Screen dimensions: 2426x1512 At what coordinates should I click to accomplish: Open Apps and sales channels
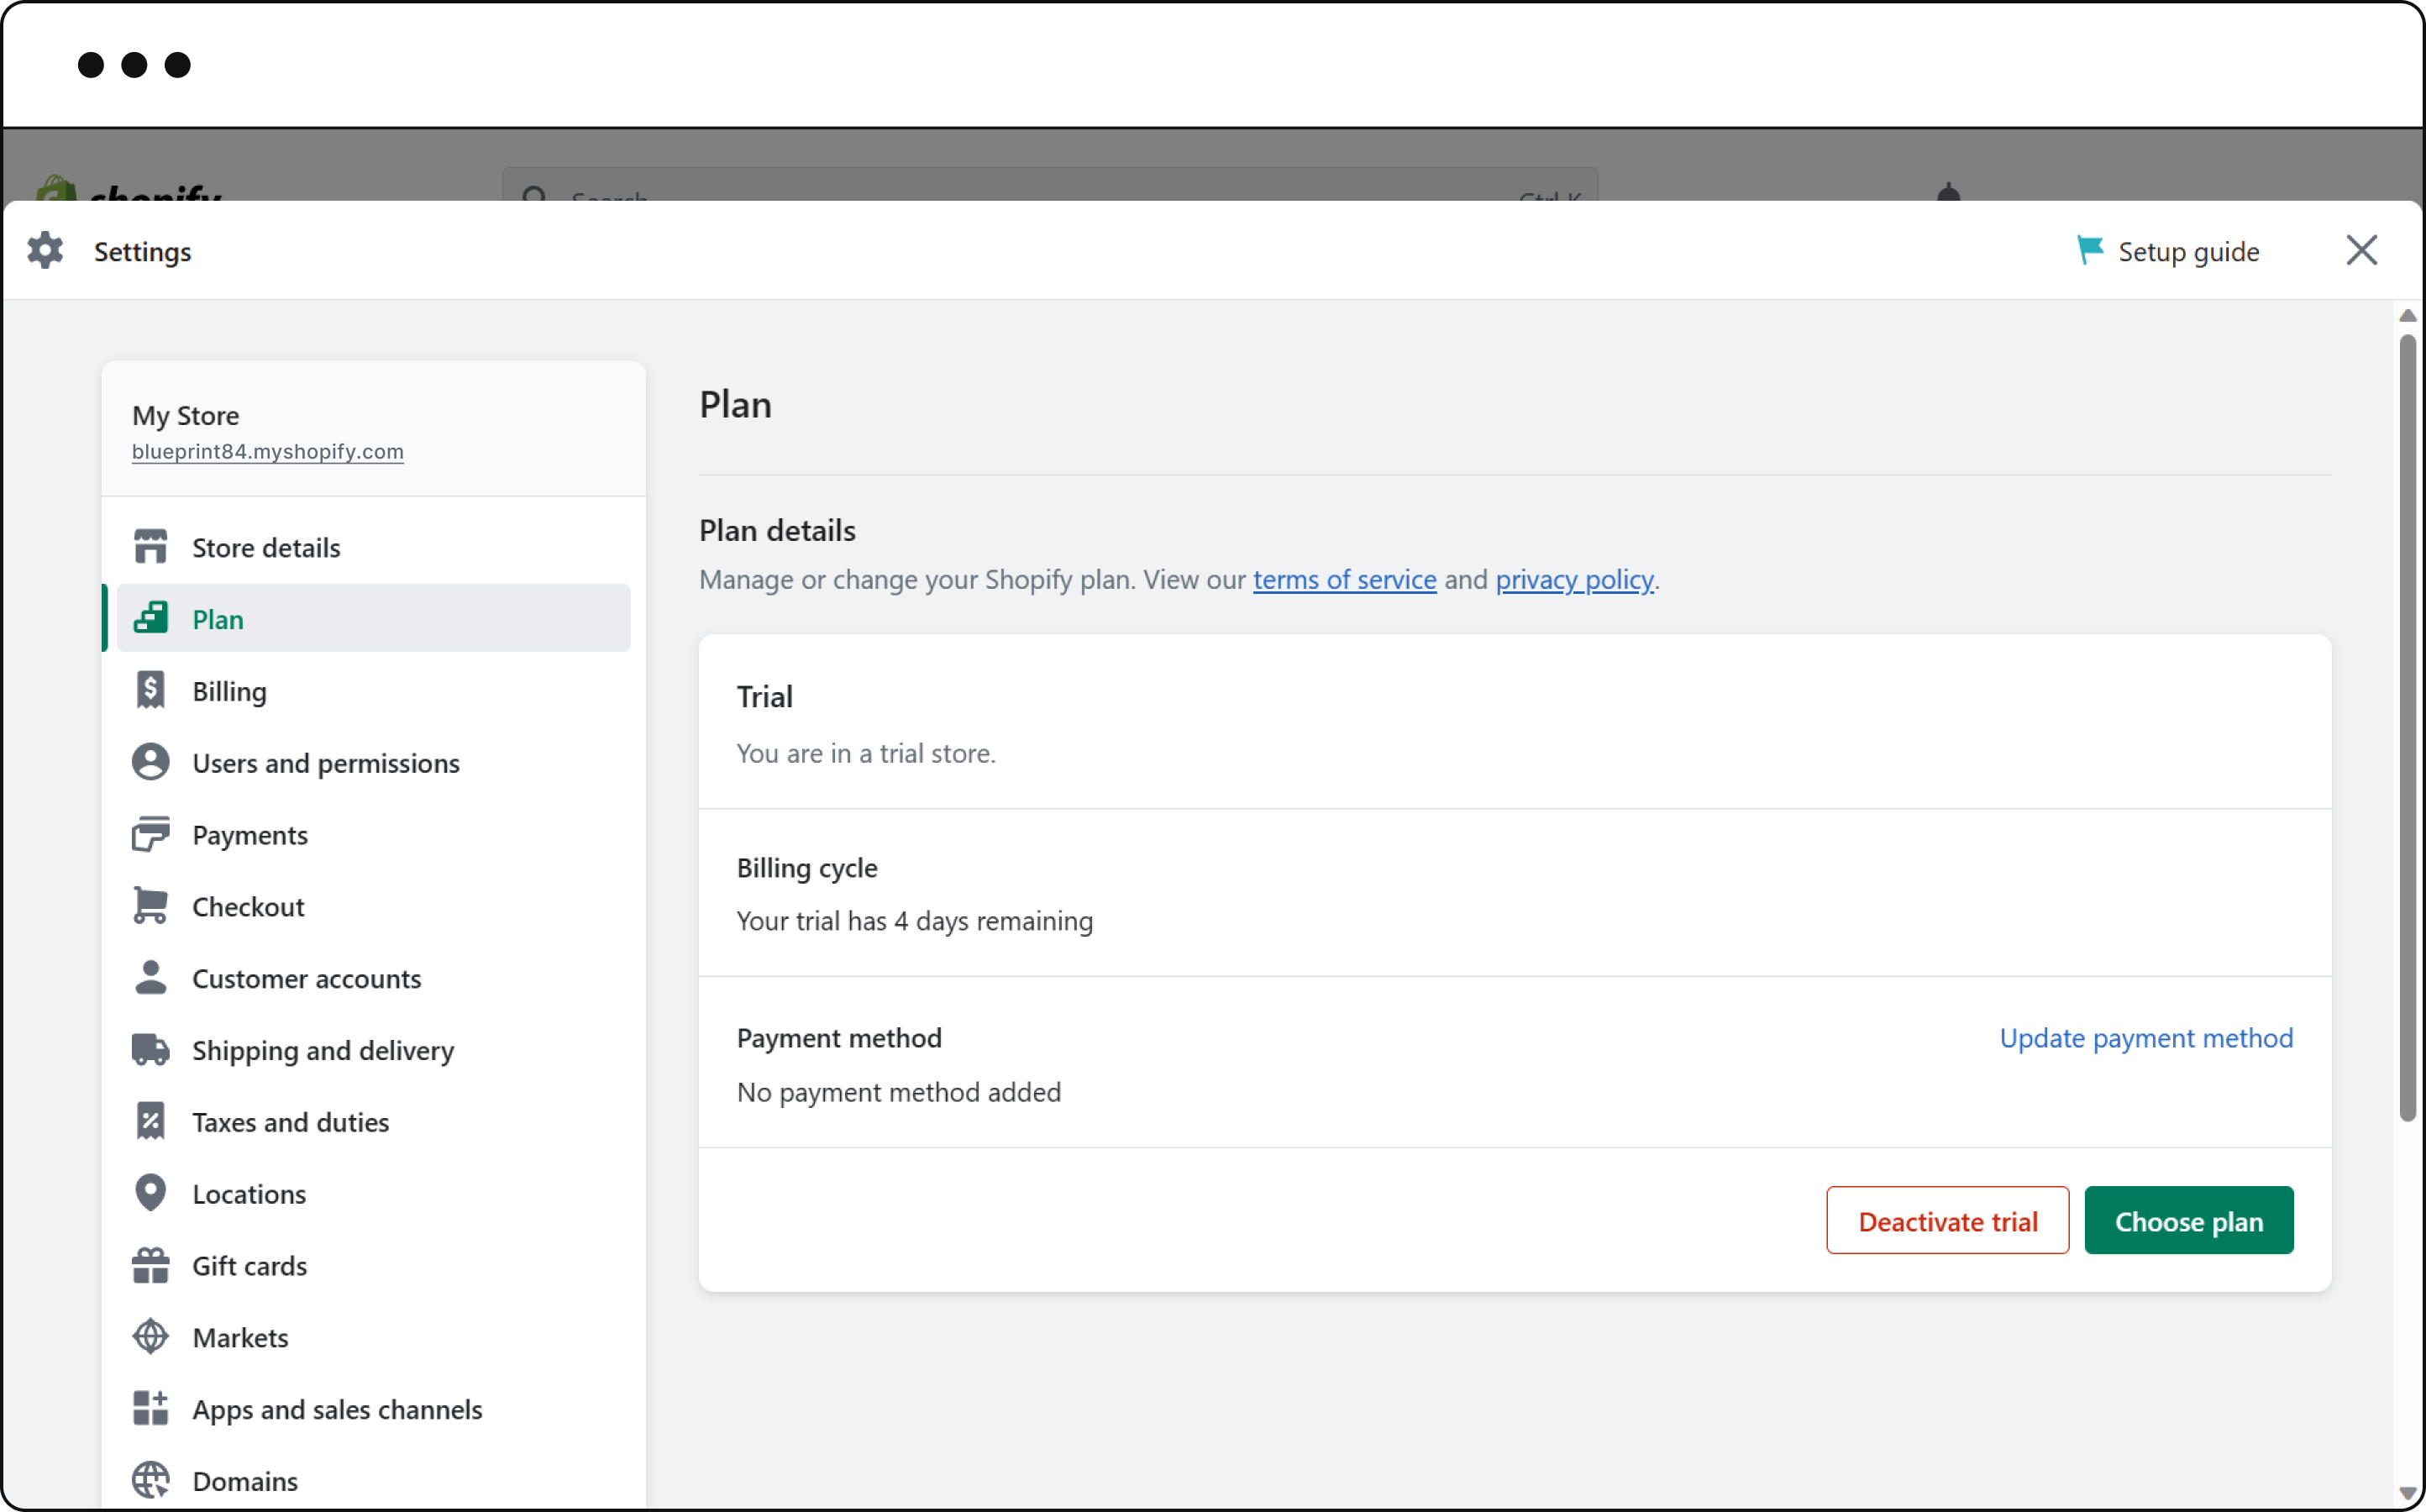pos(373,1409)
